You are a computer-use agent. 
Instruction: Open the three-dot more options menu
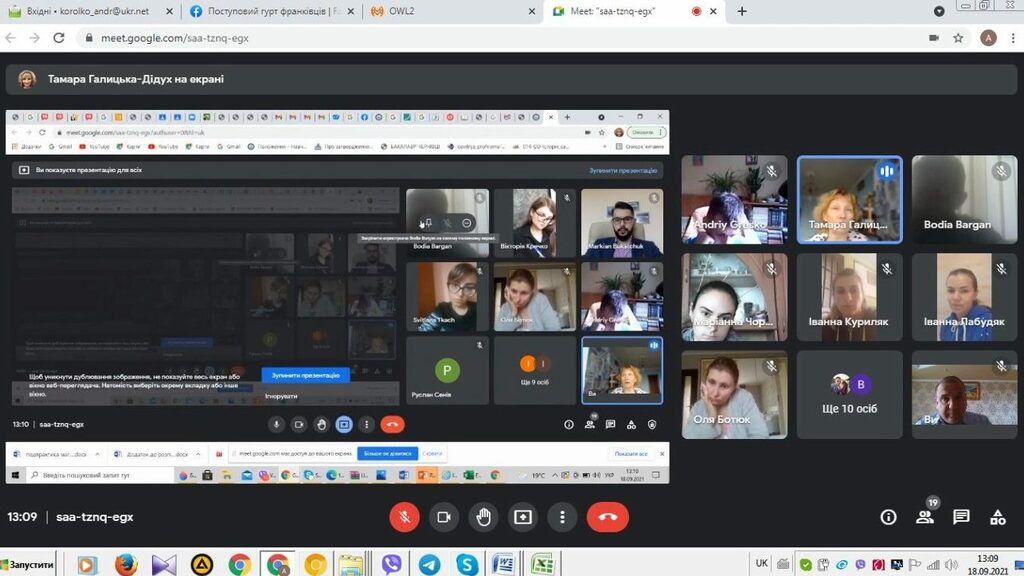(562, 517)
